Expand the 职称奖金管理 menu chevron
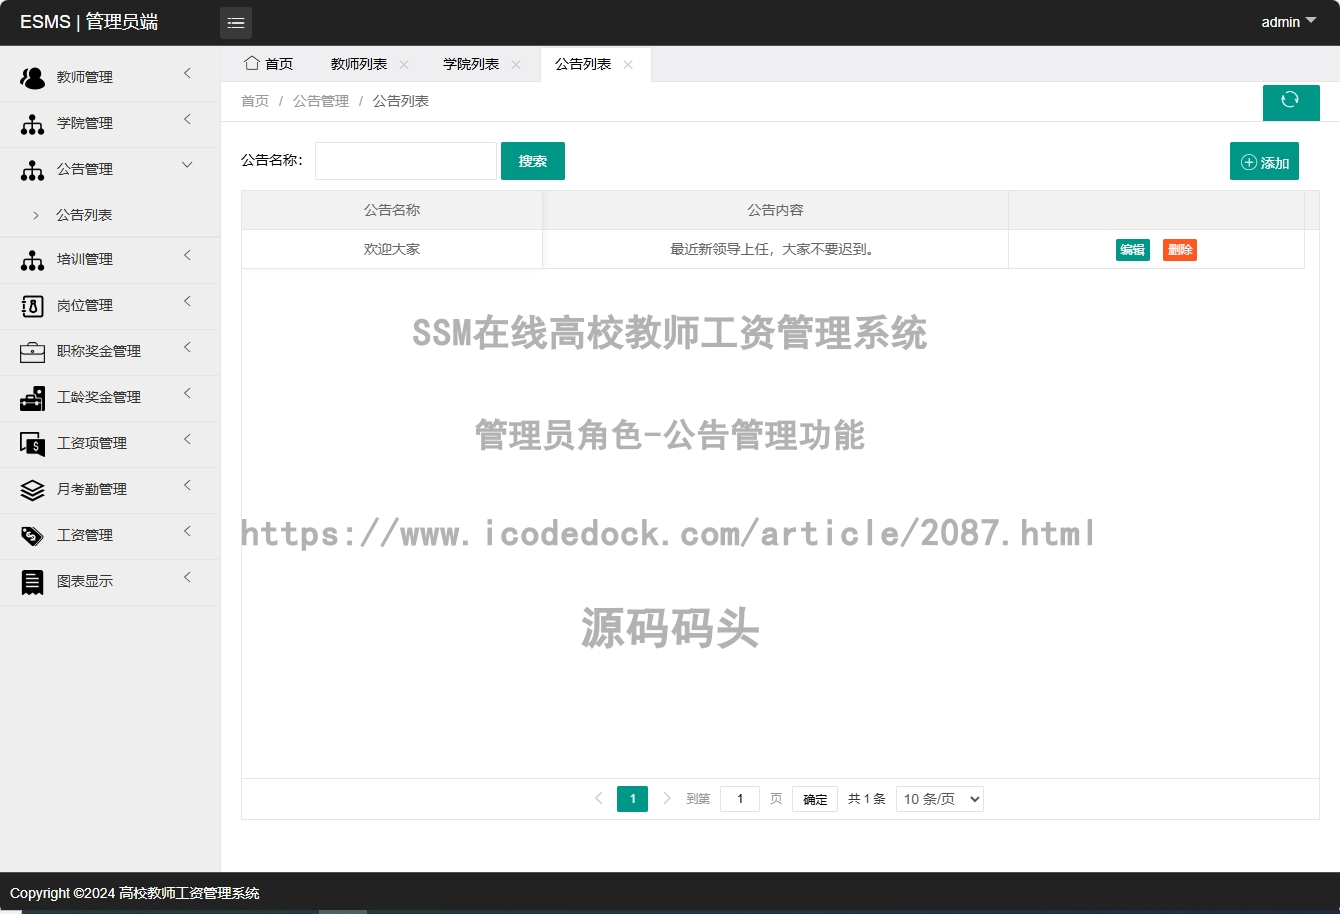The image size is (1340, 914). [x=187, y=347]
